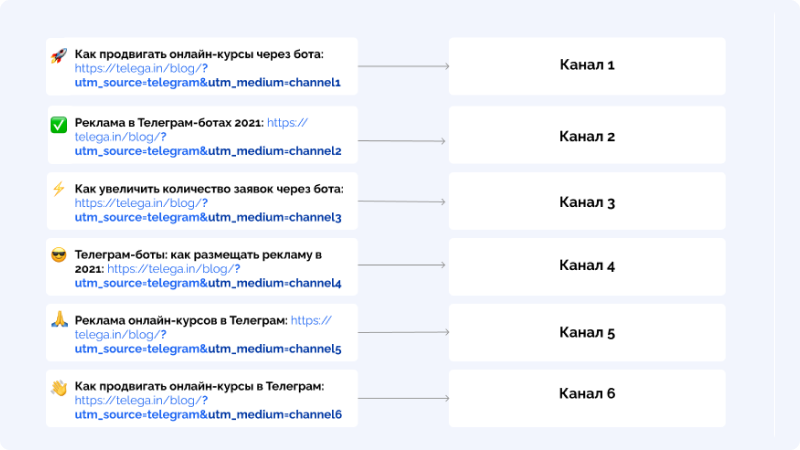Open the link ending in channel5
The width and height of the screenshot is (800, 450).
coord(208,335)
